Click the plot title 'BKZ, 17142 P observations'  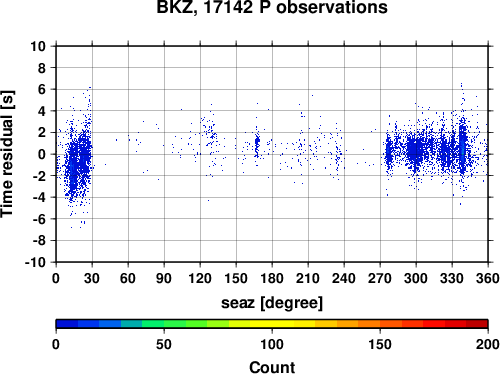coord(272,7)
